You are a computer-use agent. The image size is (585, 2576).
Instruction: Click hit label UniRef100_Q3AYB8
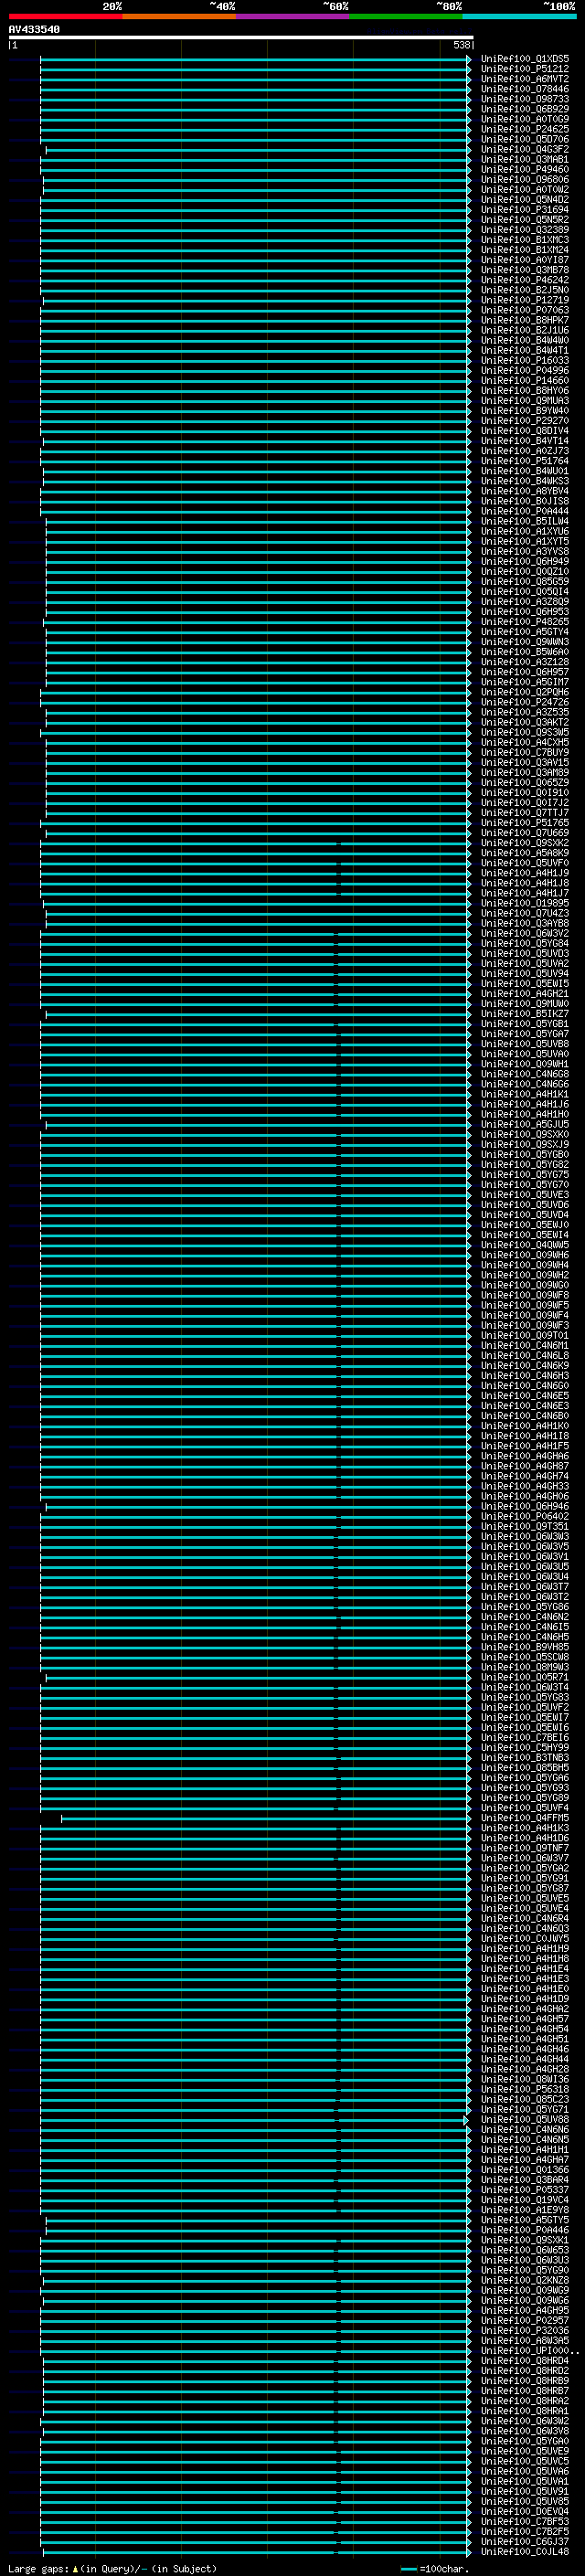(x=525, y=923)
